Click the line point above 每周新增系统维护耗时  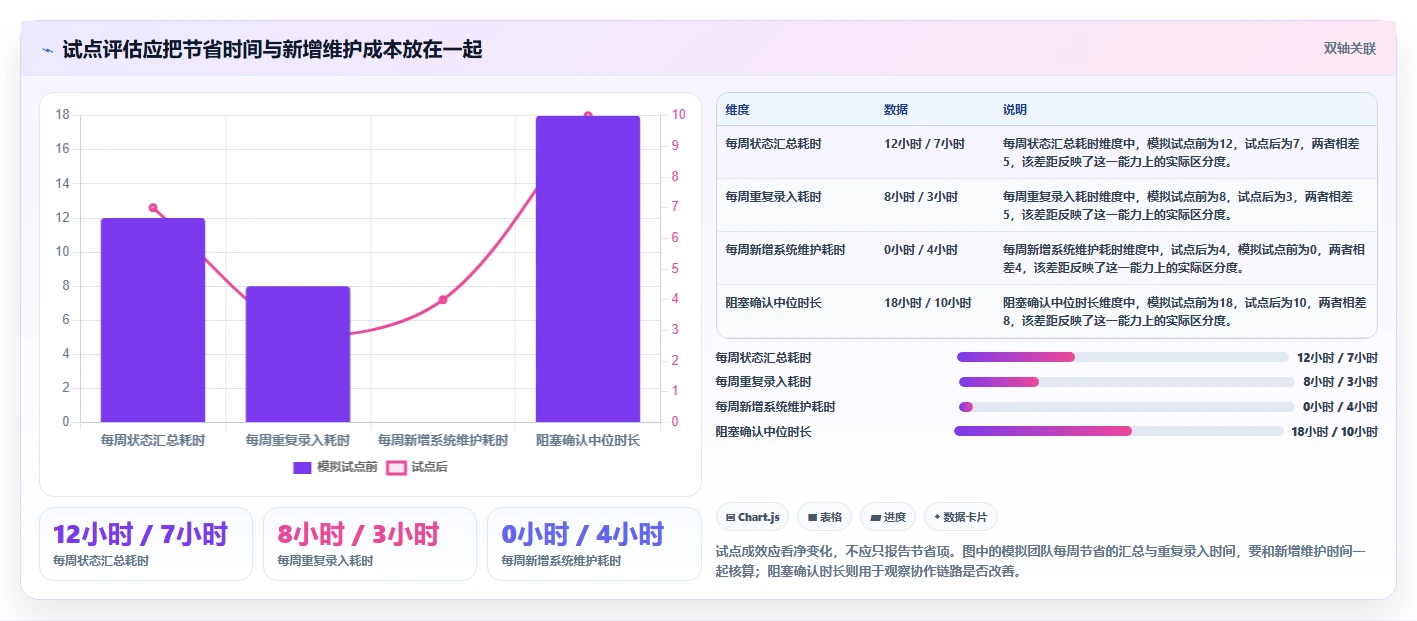tap(443, 300)
